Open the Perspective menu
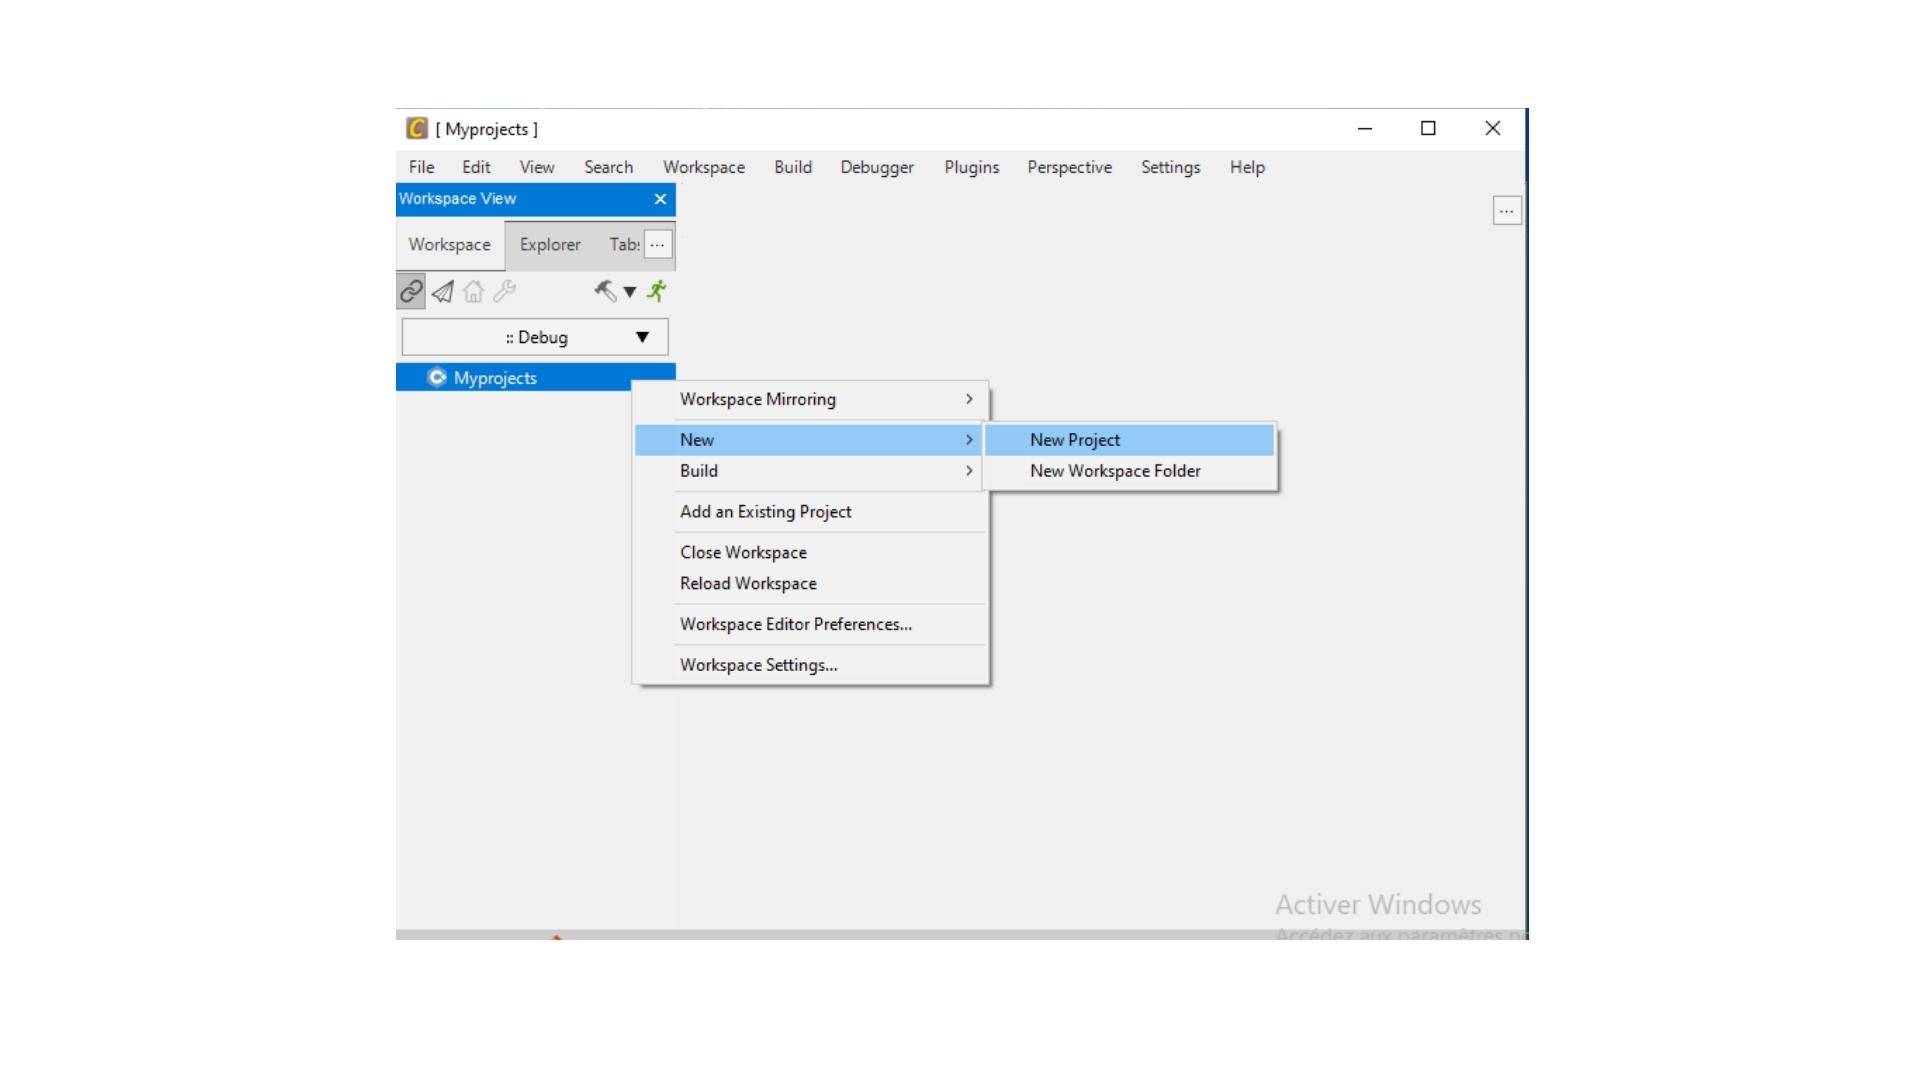 (x=1070, y=167)
